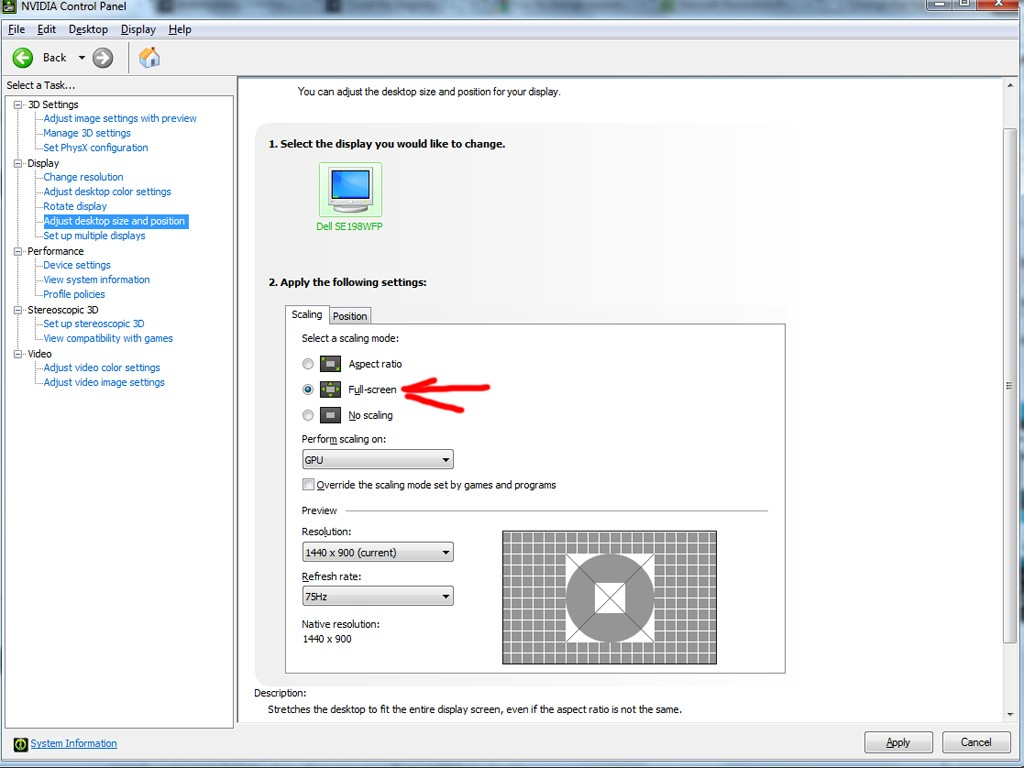Image resolution: width=1024 pixels, height=768 pixels.
Task: Open the Resolution 1440 x 900 dropdown
Action: [x=377, y=552]
